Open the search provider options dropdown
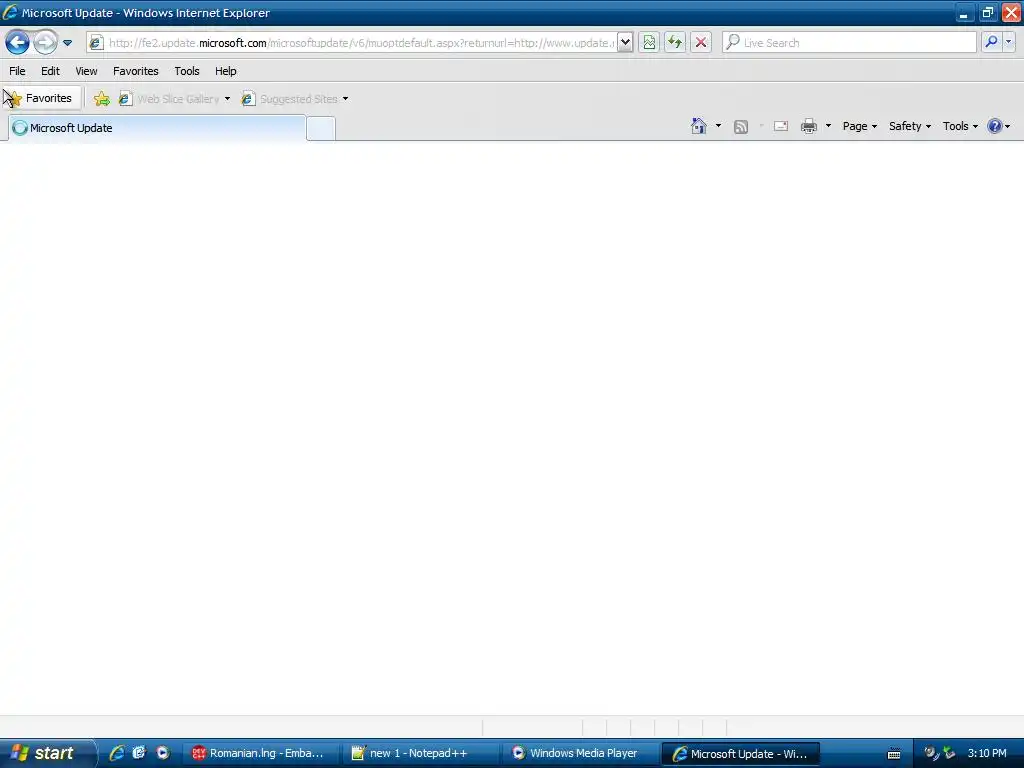 coord(1008,43)
